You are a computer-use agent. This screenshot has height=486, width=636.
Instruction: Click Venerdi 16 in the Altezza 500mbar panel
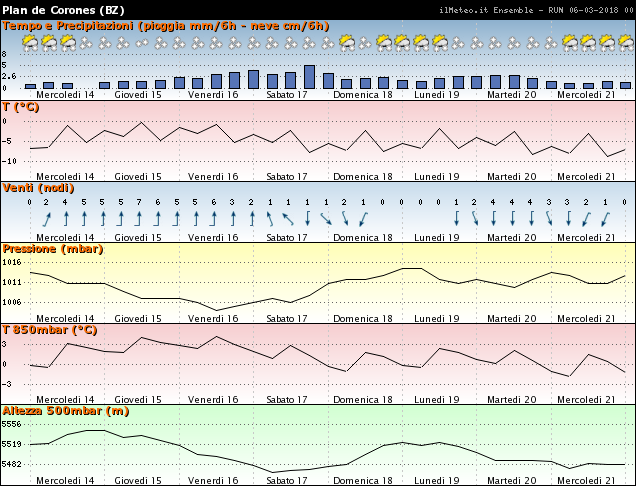pos(213,480)
